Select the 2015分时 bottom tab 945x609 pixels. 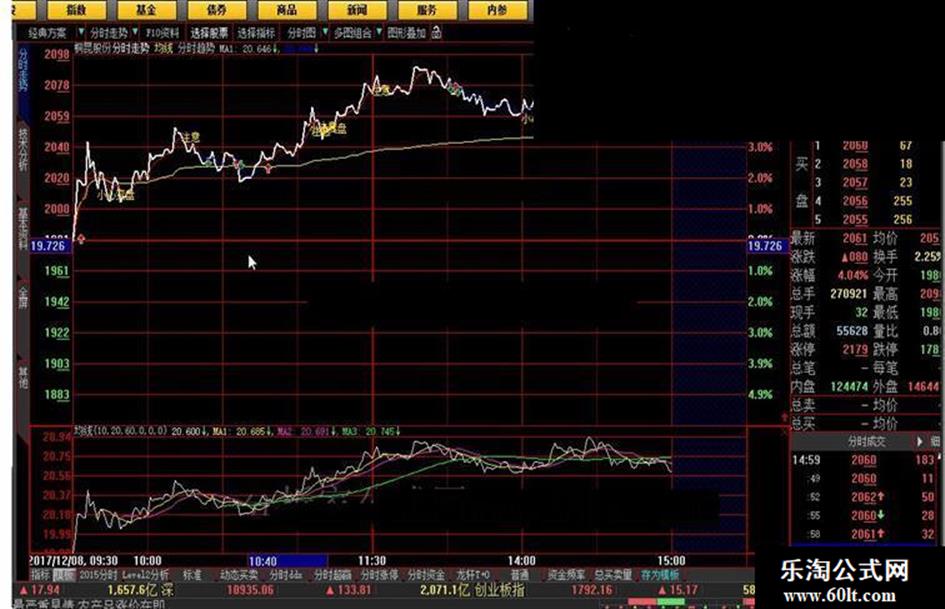coord(98,575)
